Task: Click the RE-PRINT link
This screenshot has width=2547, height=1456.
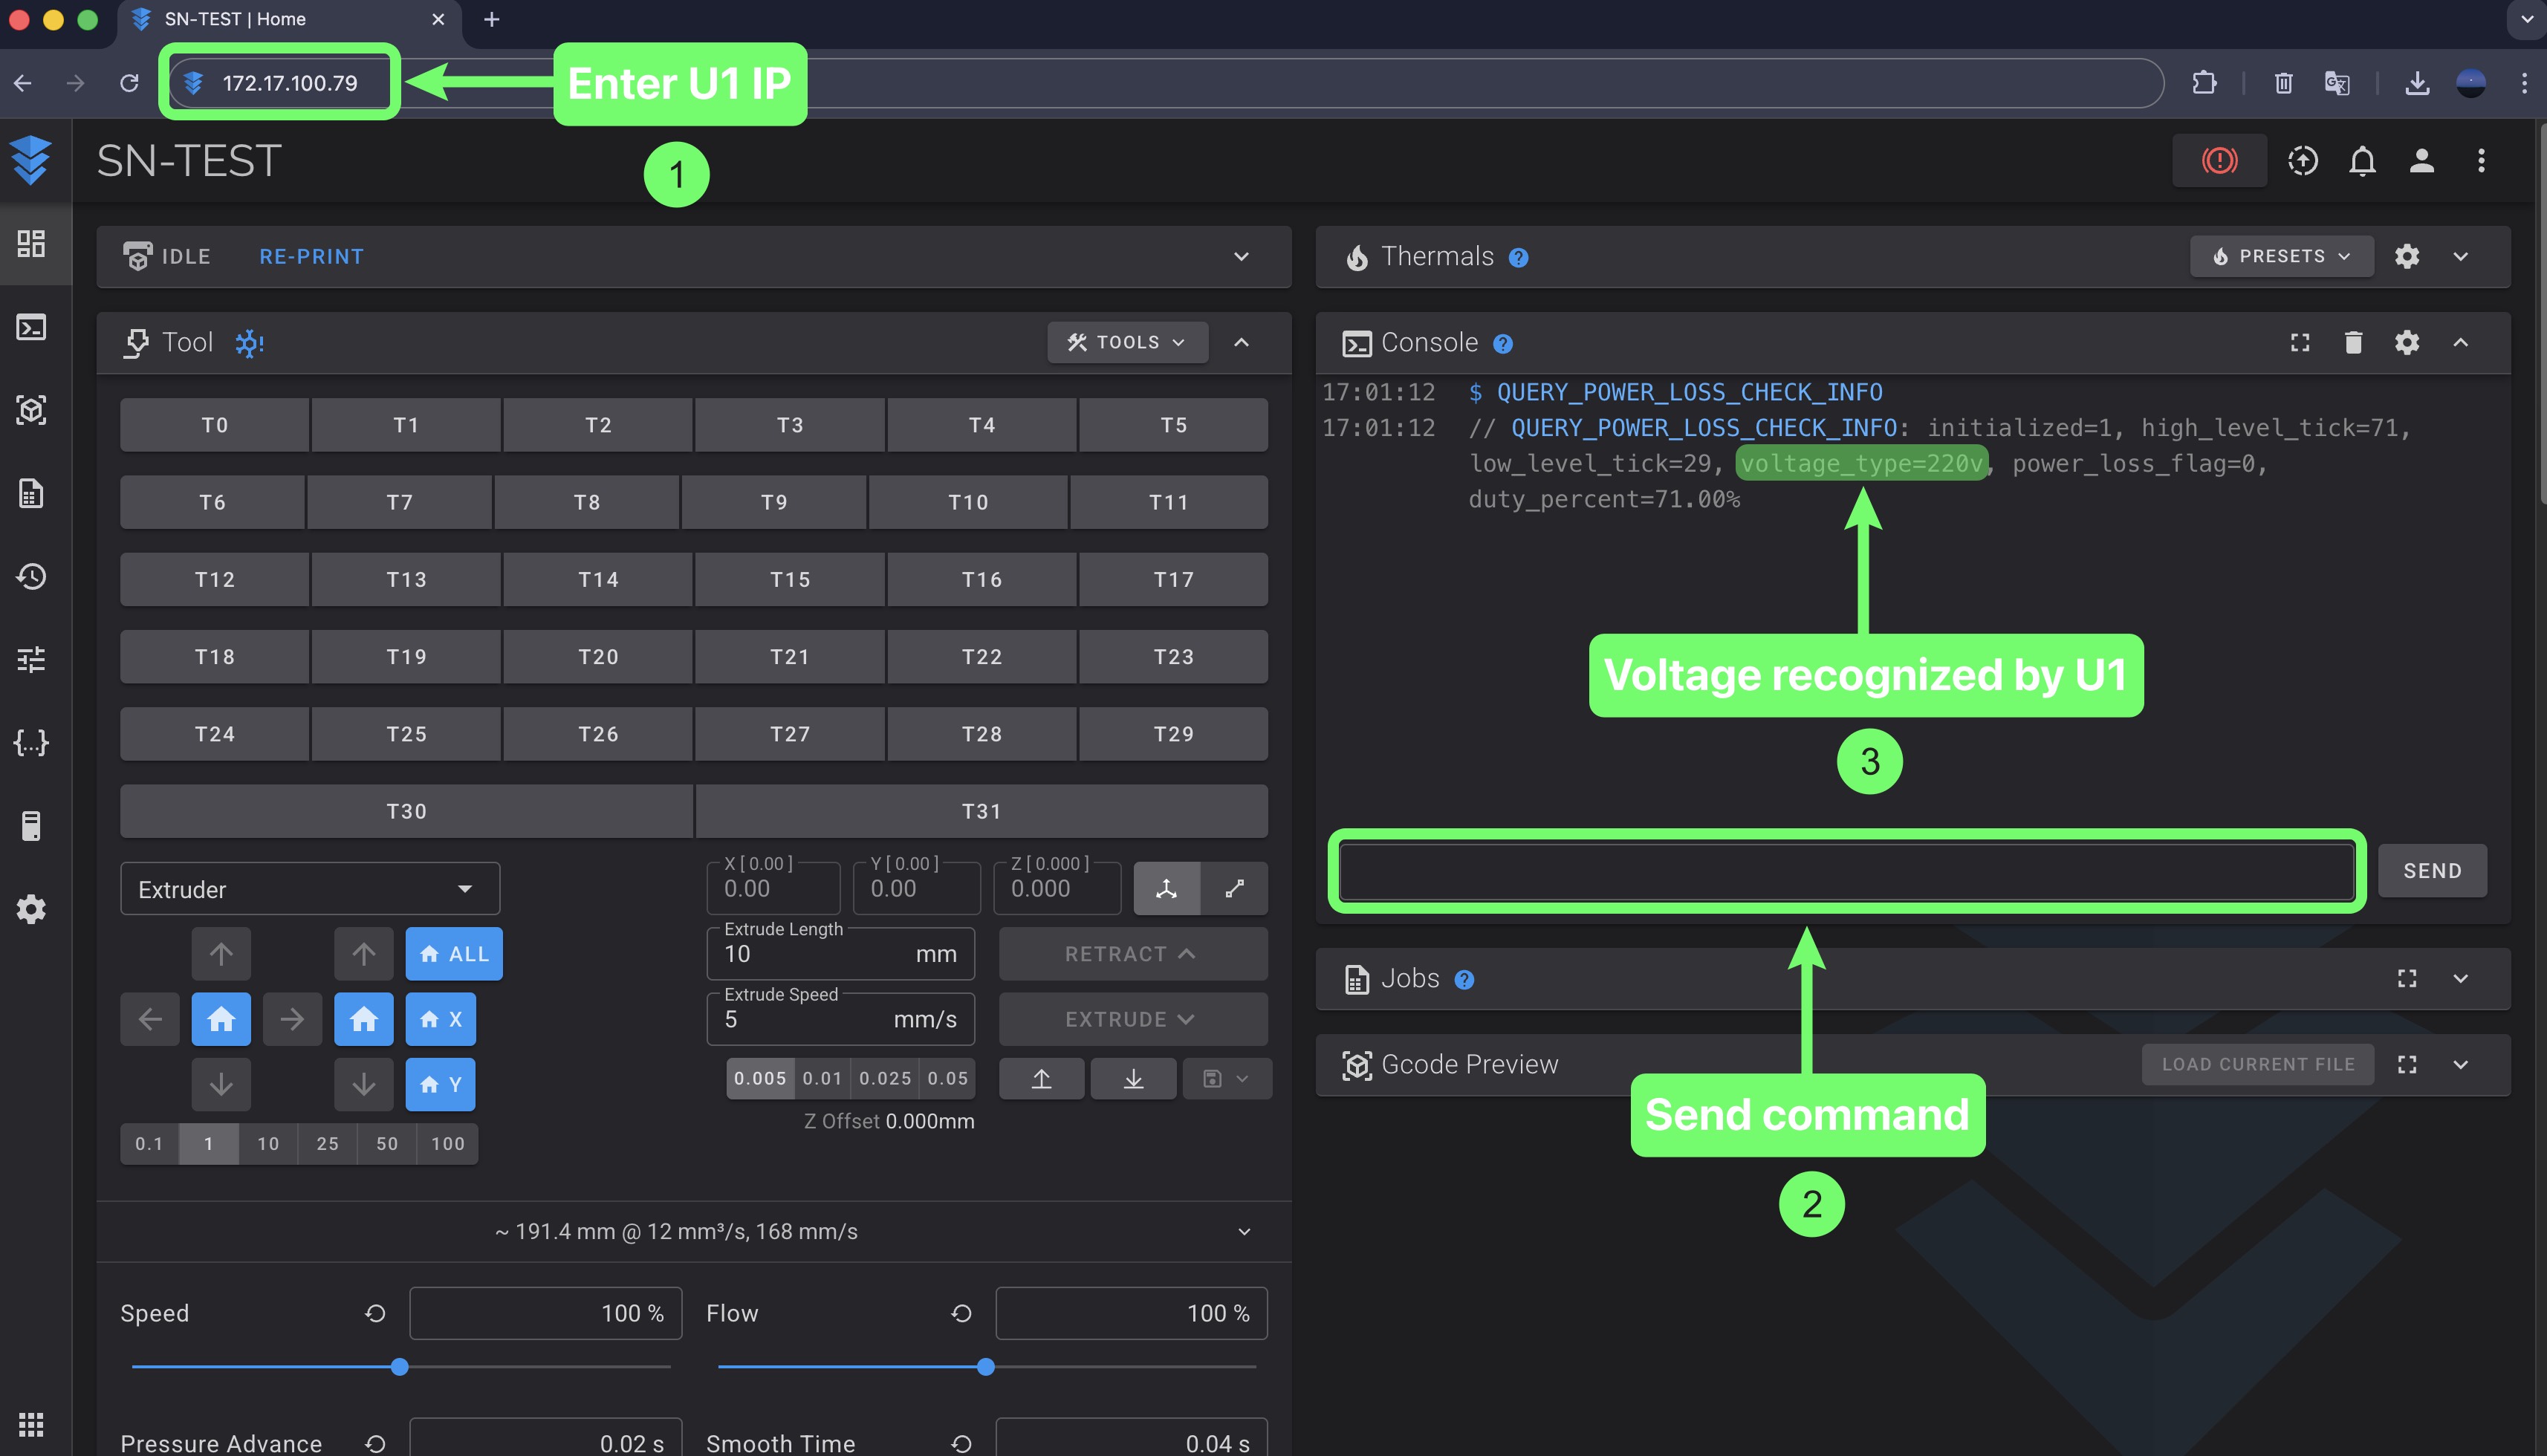Action: [311, 256]
